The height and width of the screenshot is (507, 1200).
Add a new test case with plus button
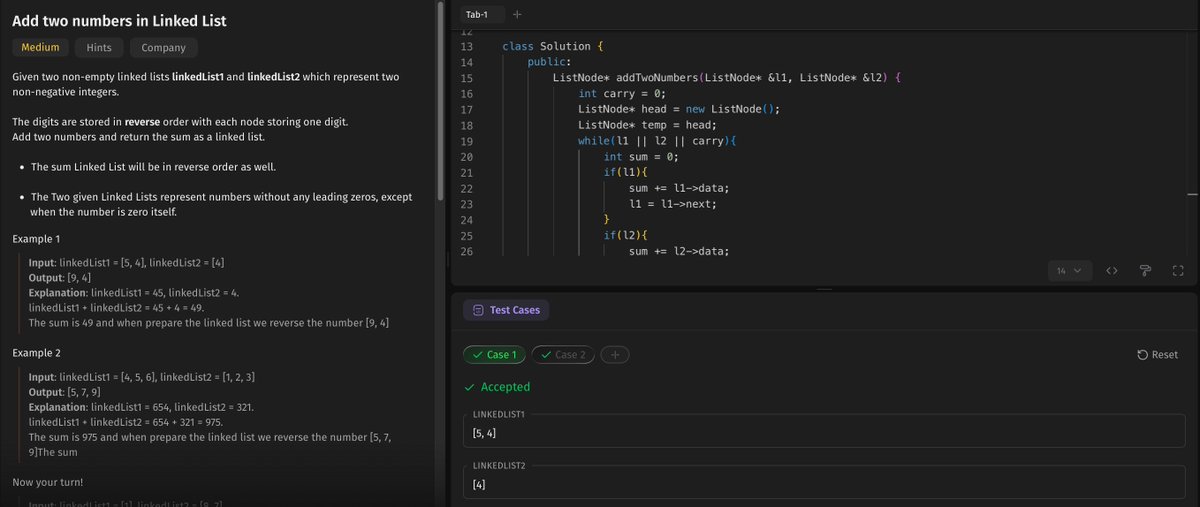pyautogui.click(x=615, y=355)
